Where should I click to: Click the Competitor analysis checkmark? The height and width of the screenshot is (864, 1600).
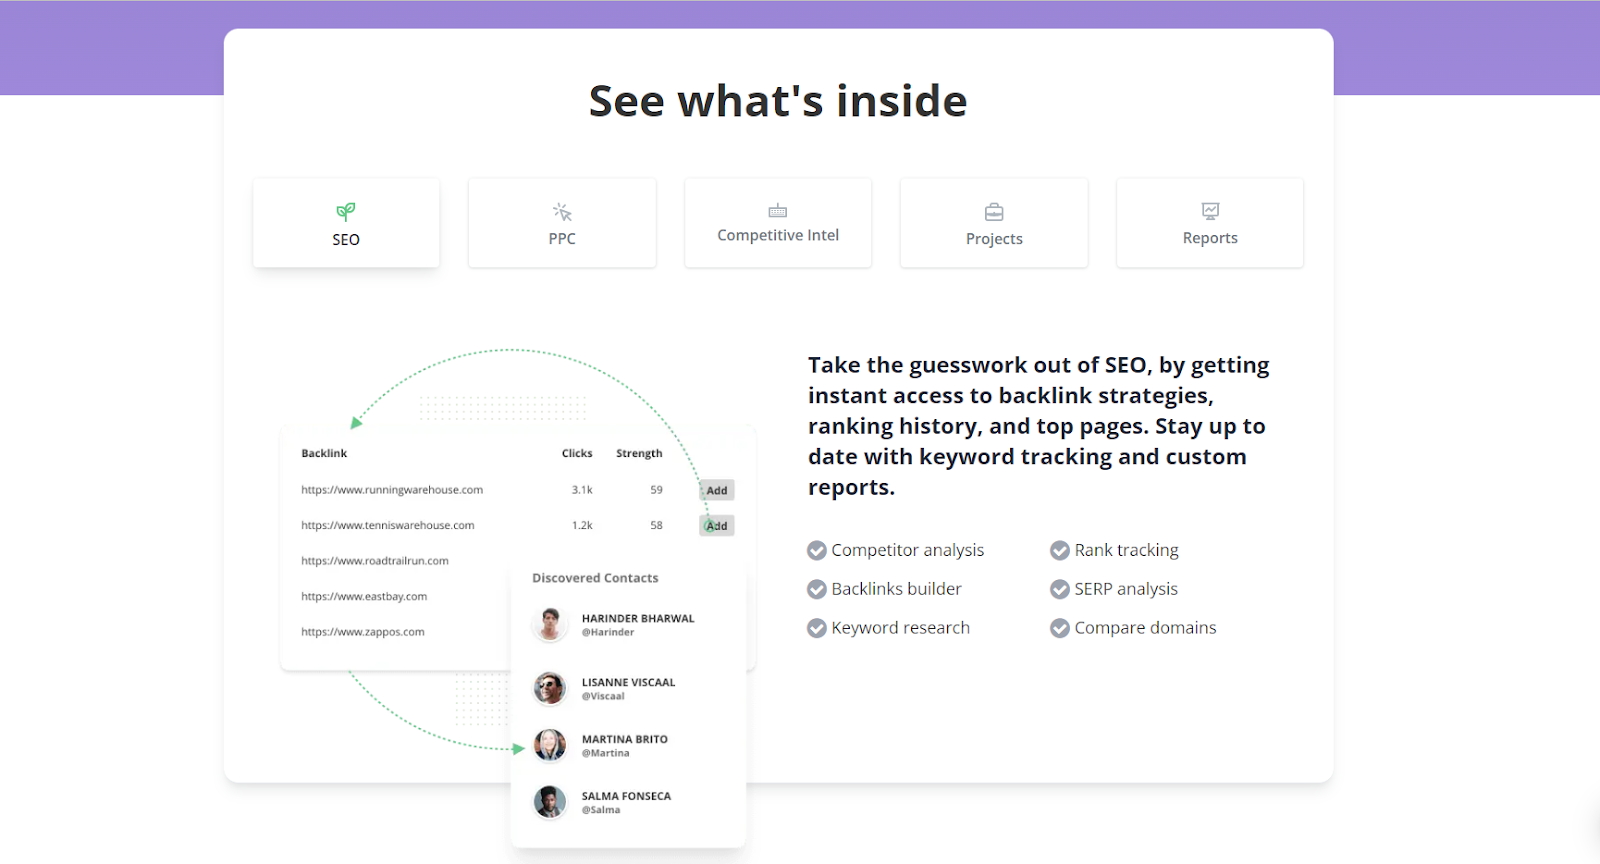tap(817, 551)
